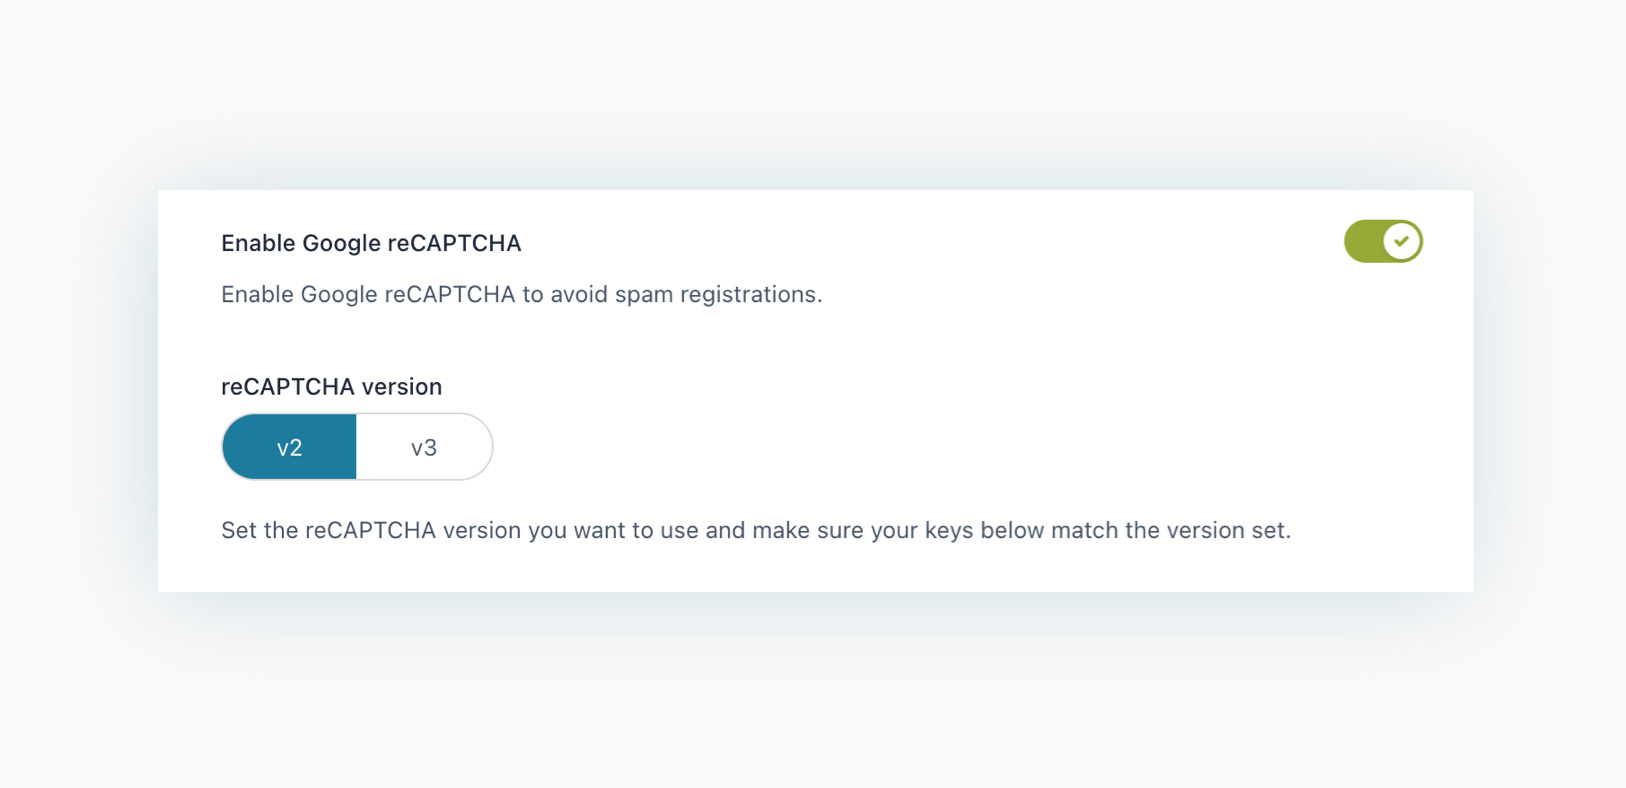This screenshot has width=1626, height=788.
Task: Click the reCAPTCHA version label
Action: 331,387
